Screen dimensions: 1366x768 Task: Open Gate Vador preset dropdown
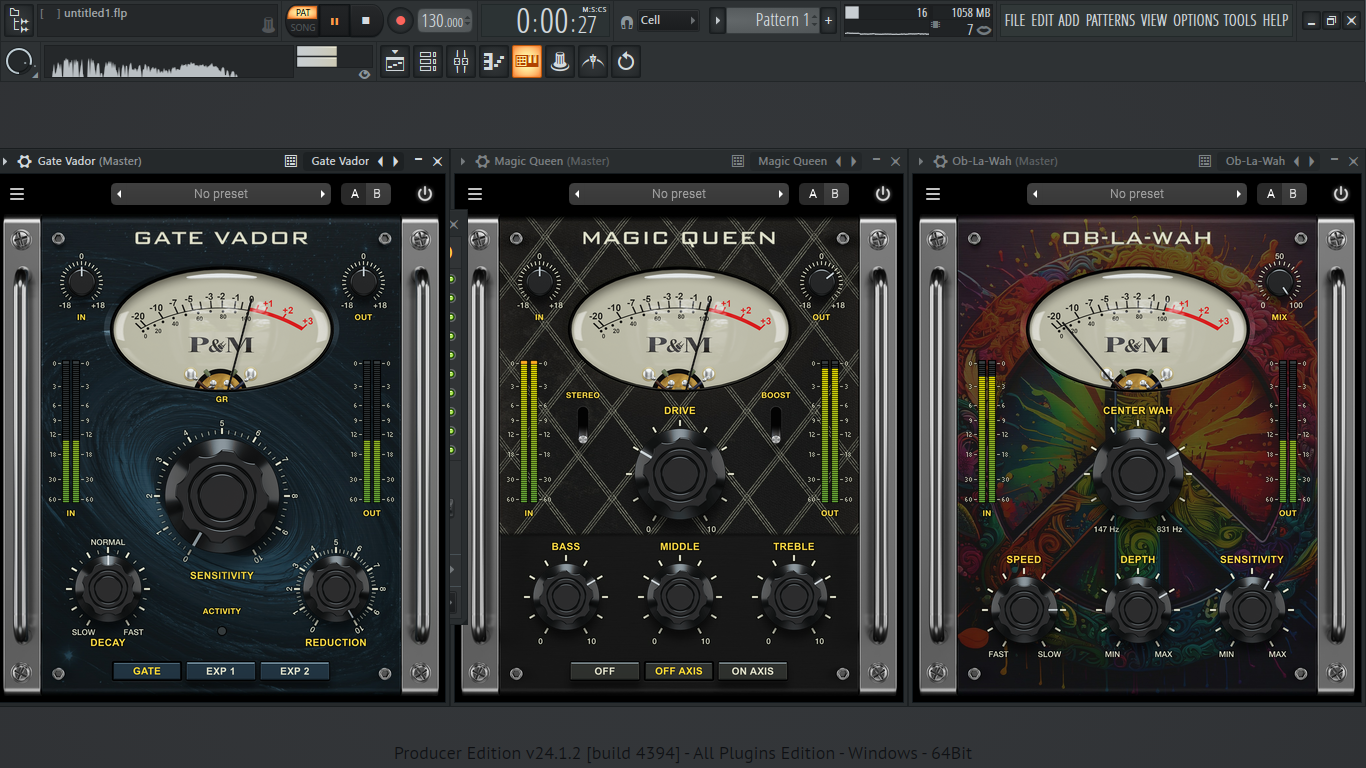coord(221,194)
